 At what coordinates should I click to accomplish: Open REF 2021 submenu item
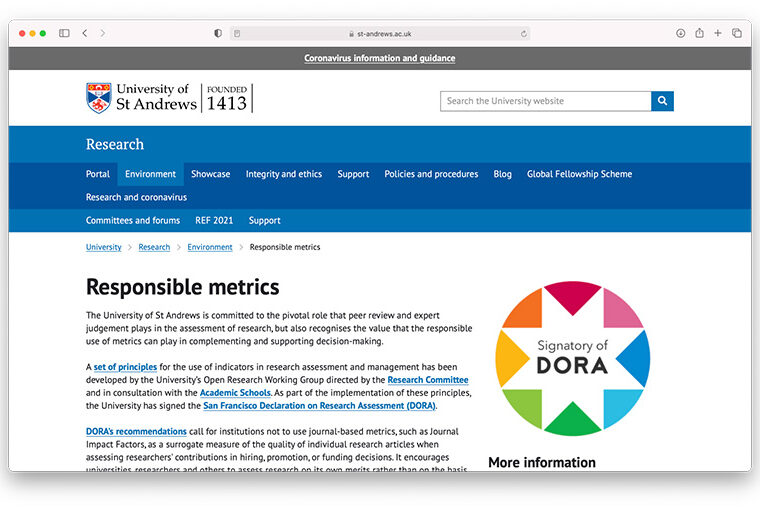tap(214, 221)
